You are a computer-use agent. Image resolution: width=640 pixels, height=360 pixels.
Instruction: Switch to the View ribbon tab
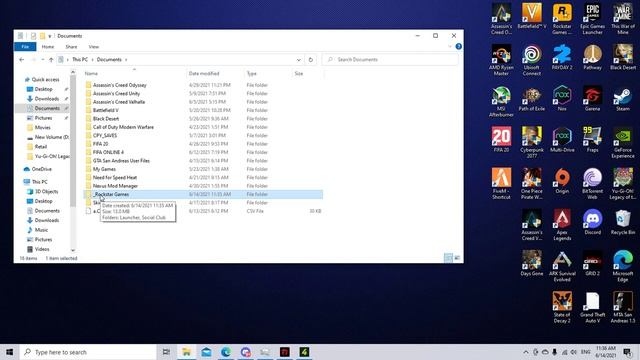94,47
